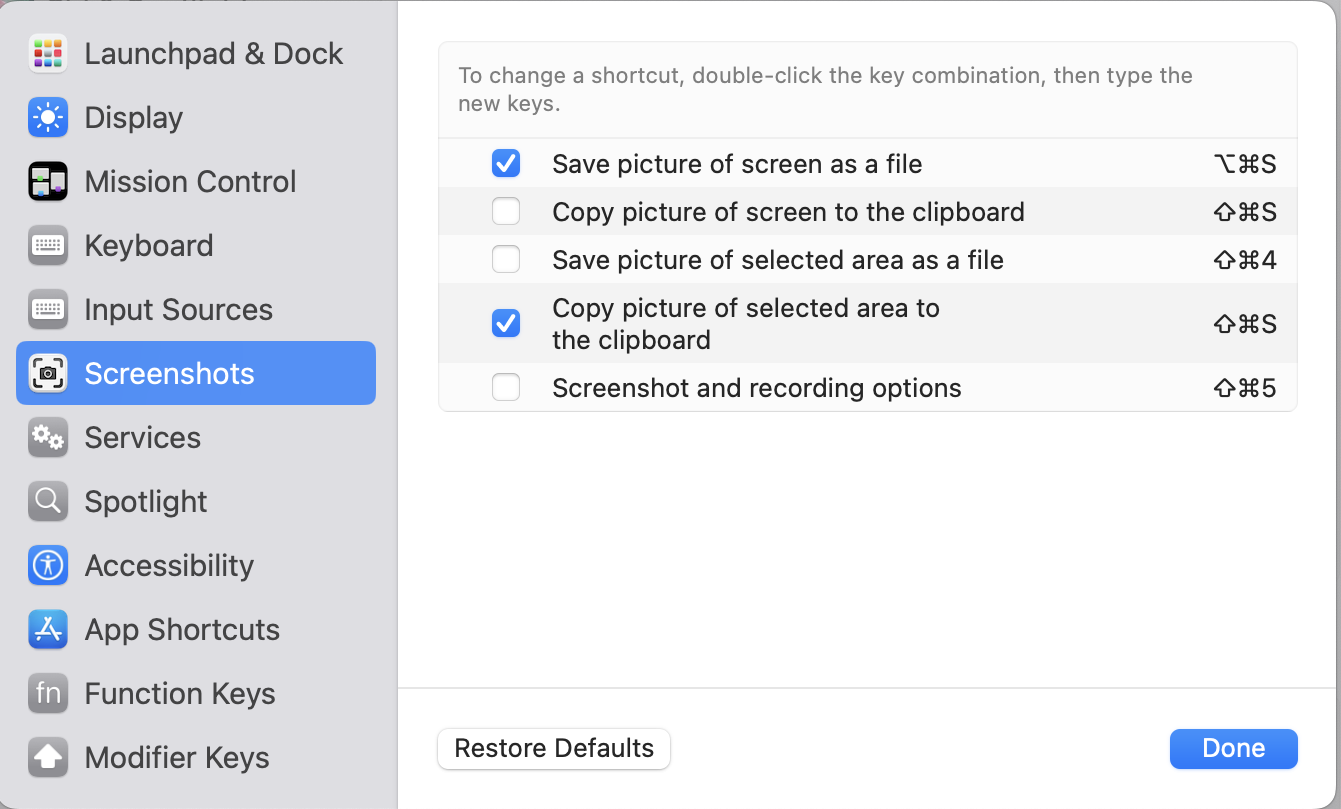Enable Screenshot and recording options checkbox
This screenshot has width=1341, height=809.
[506, 388]
